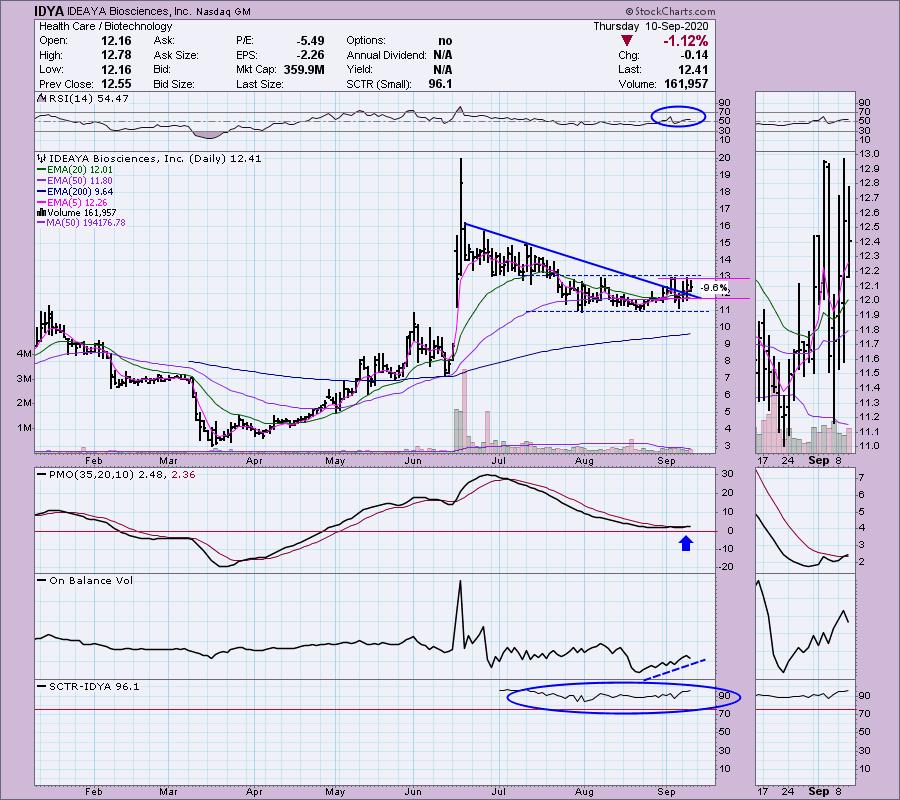
Task: Click the P/E value -5.49
Action: 311,41
